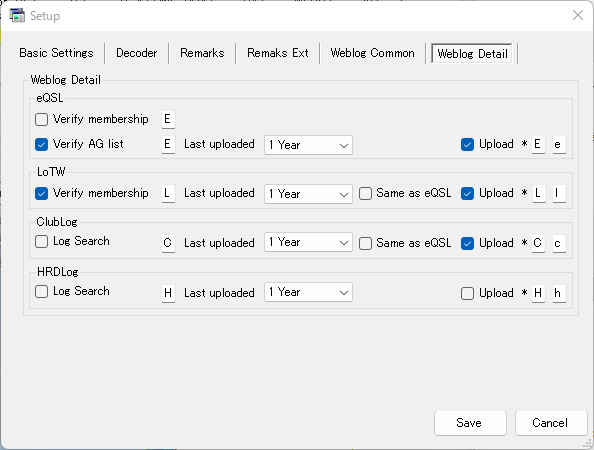Image resolution: width=594 pixels, height=450 pixels.
Task: Switch to Basic Settings tab
Action: 56,53
